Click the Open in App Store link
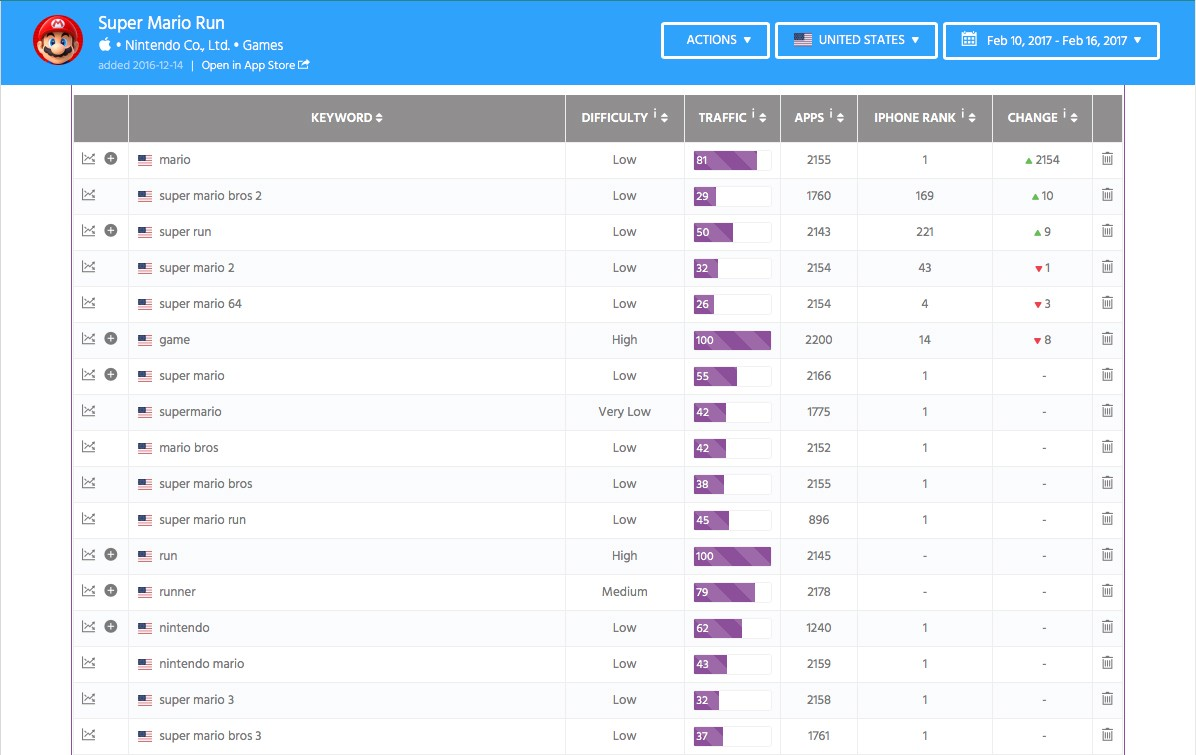The width and height of the screenshot is (1196, 755). coord(255,65)
